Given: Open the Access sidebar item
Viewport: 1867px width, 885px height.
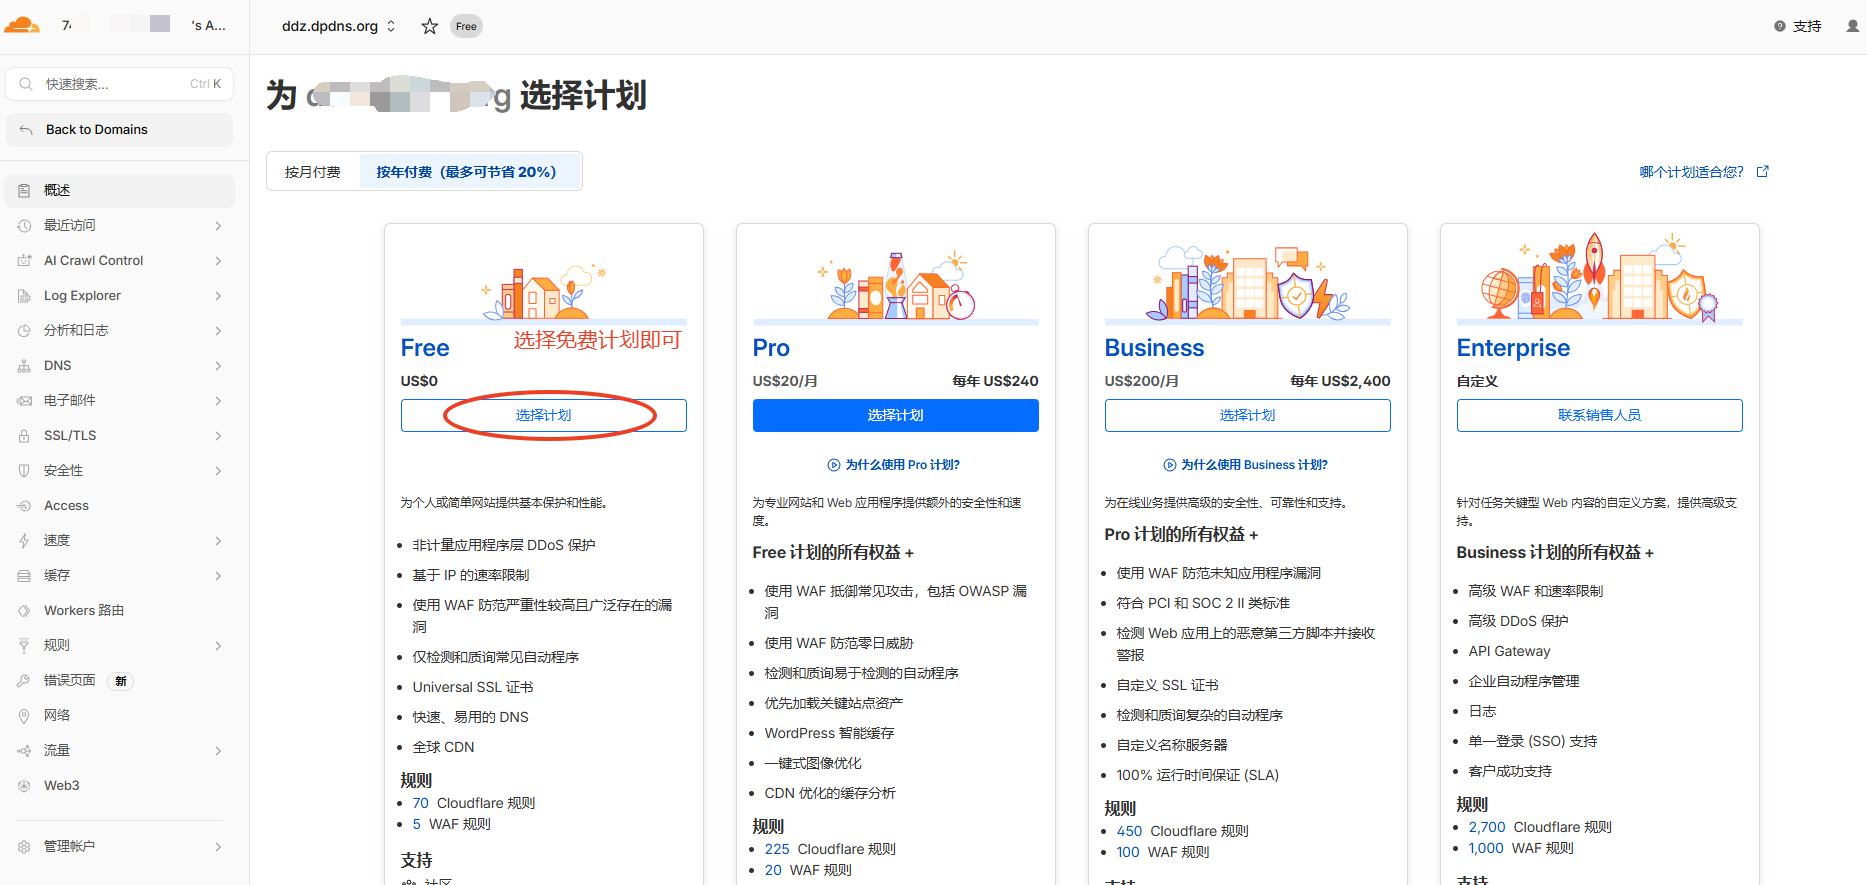Looking at the screenshot, I should pos(66,506).
